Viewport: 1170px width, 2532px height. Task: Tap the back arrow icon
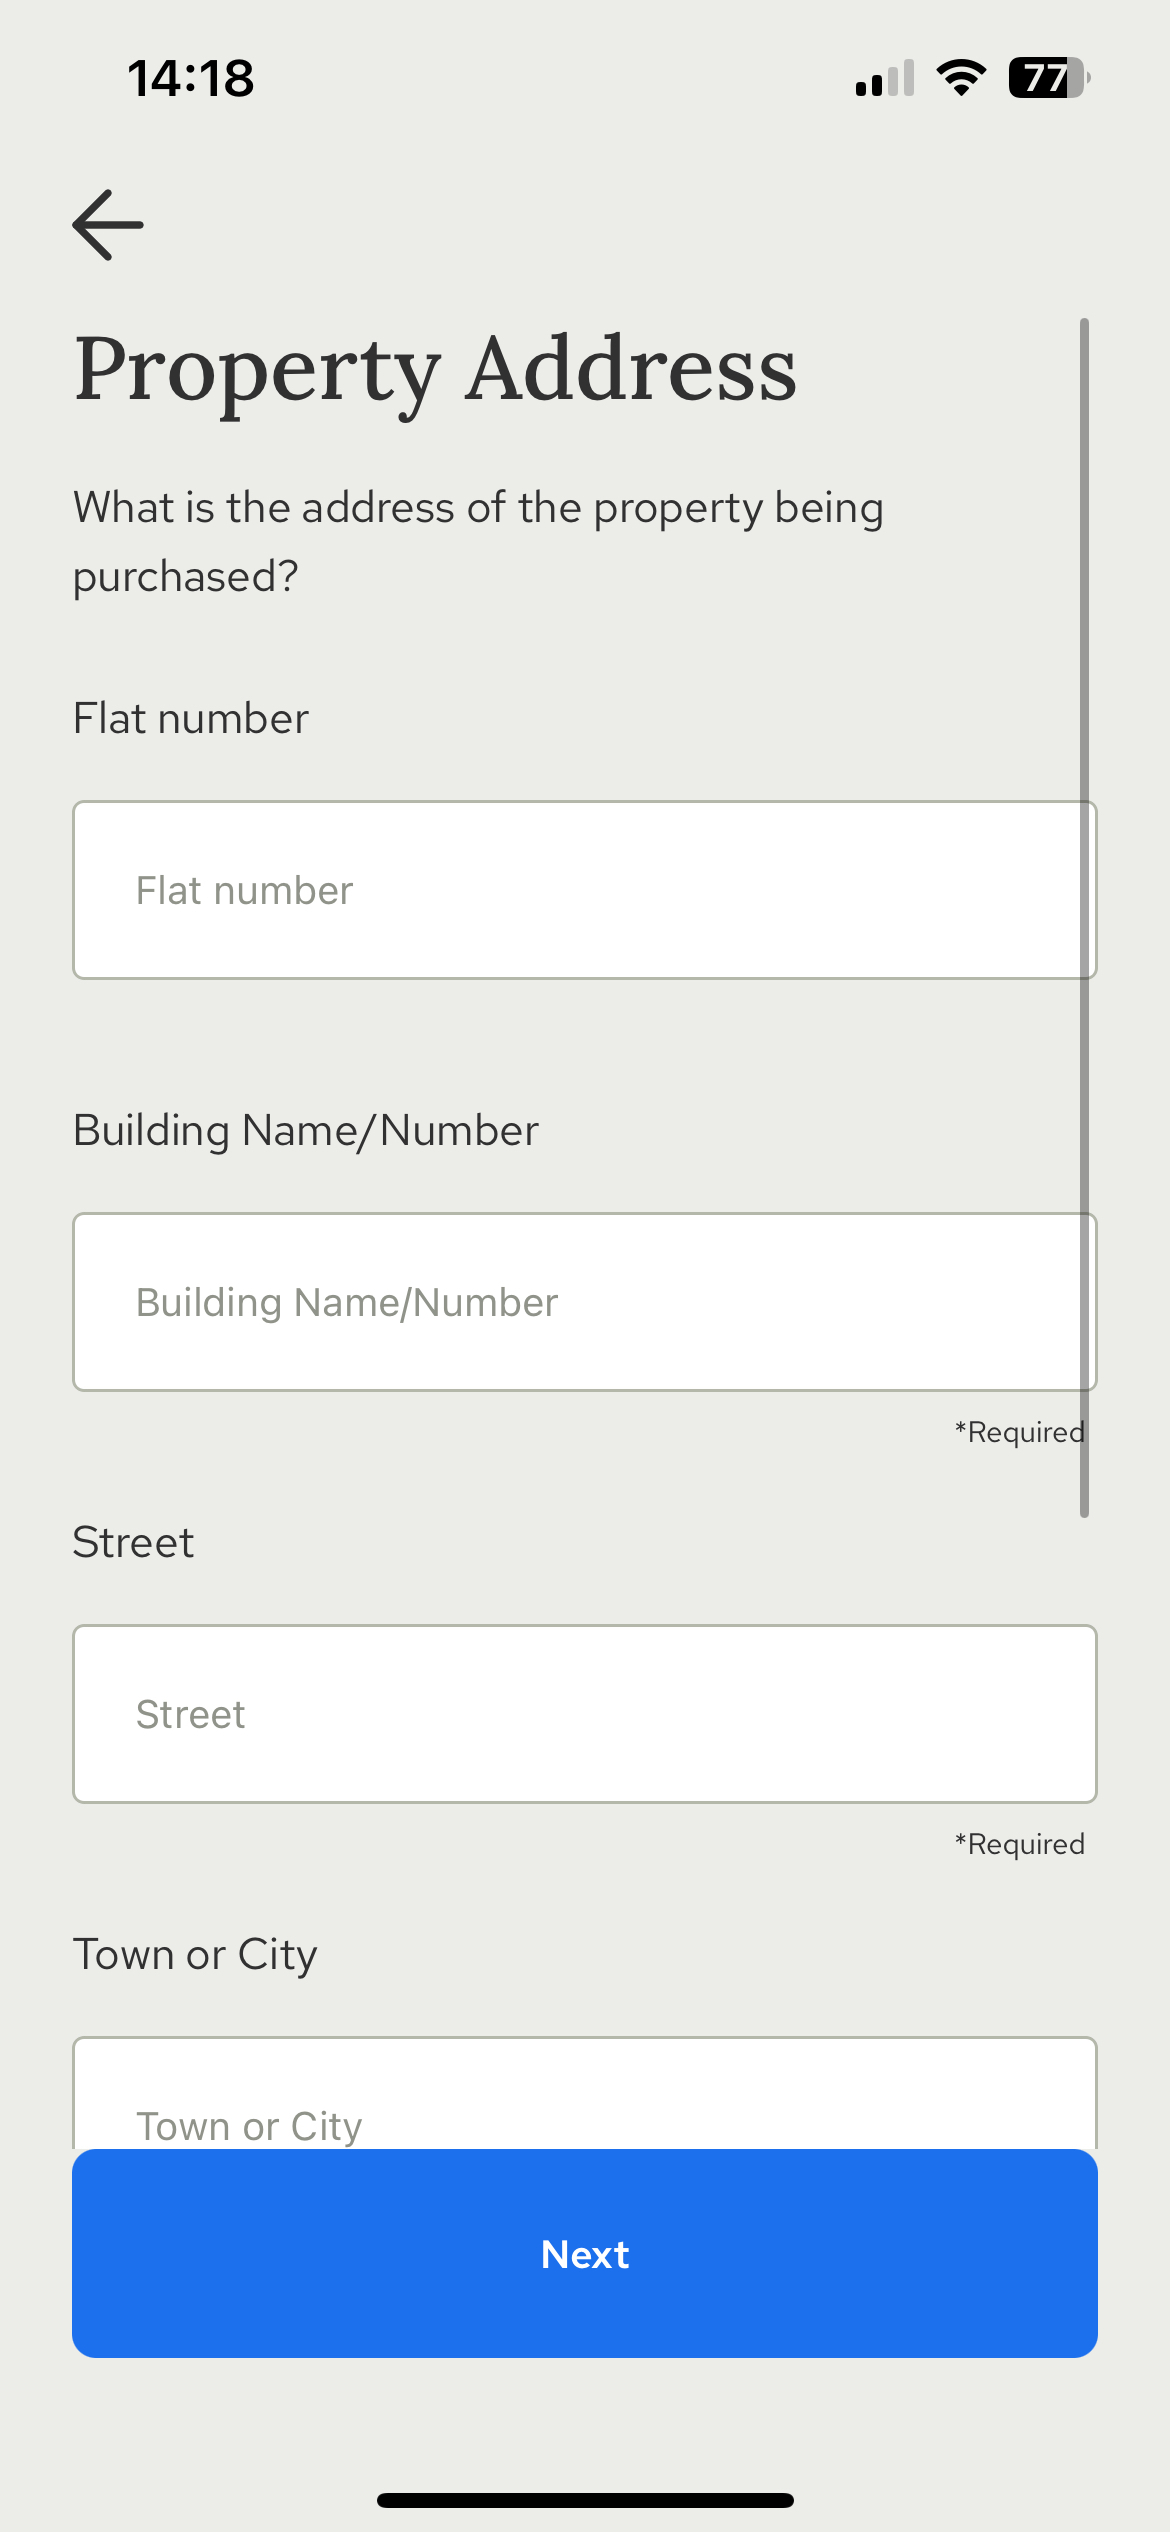tap(108, 225)
